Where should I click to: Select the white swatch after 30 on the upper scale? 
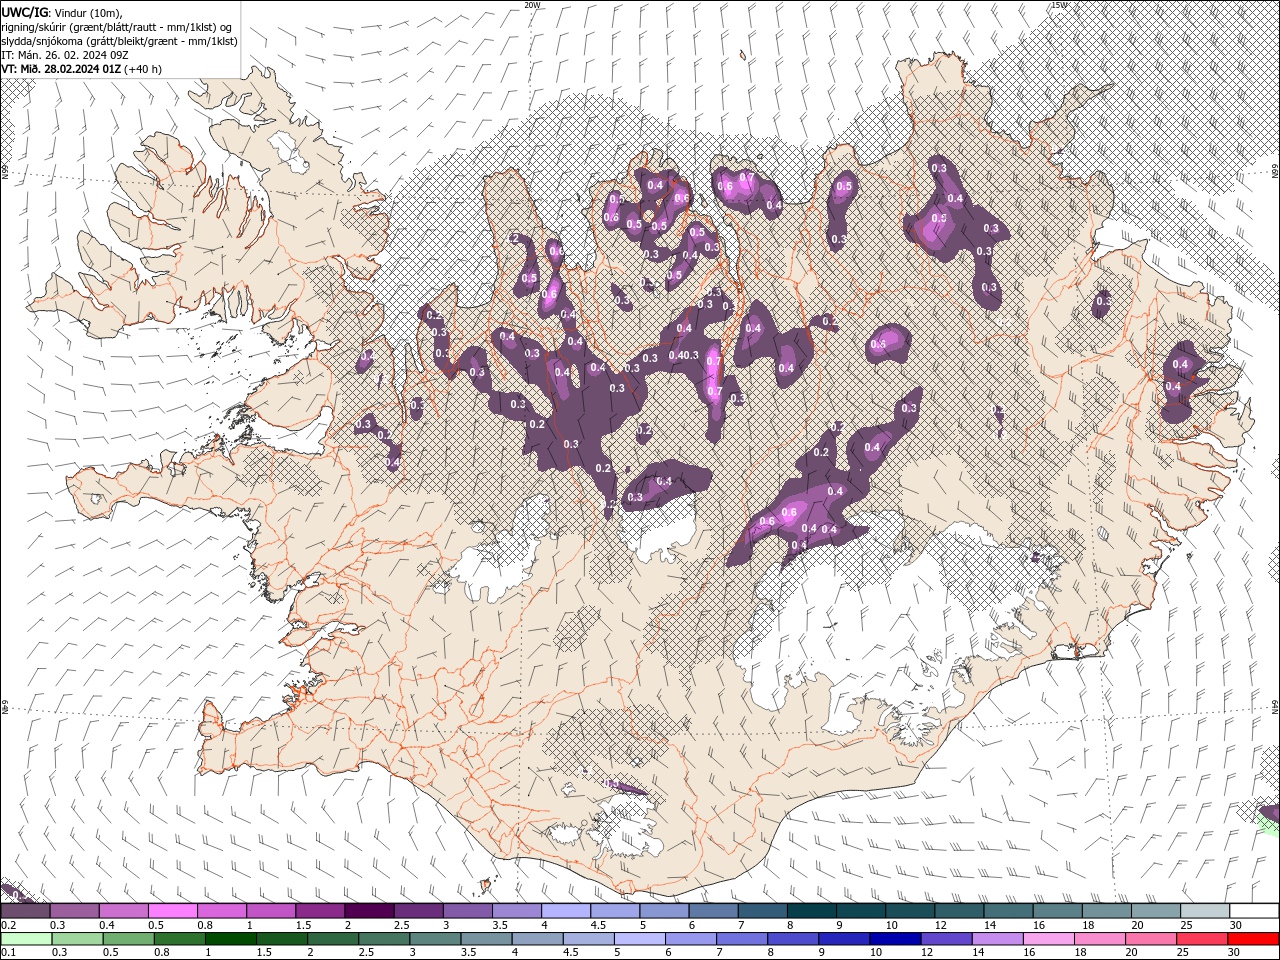pyautogui.click(x=1254, y=911)
